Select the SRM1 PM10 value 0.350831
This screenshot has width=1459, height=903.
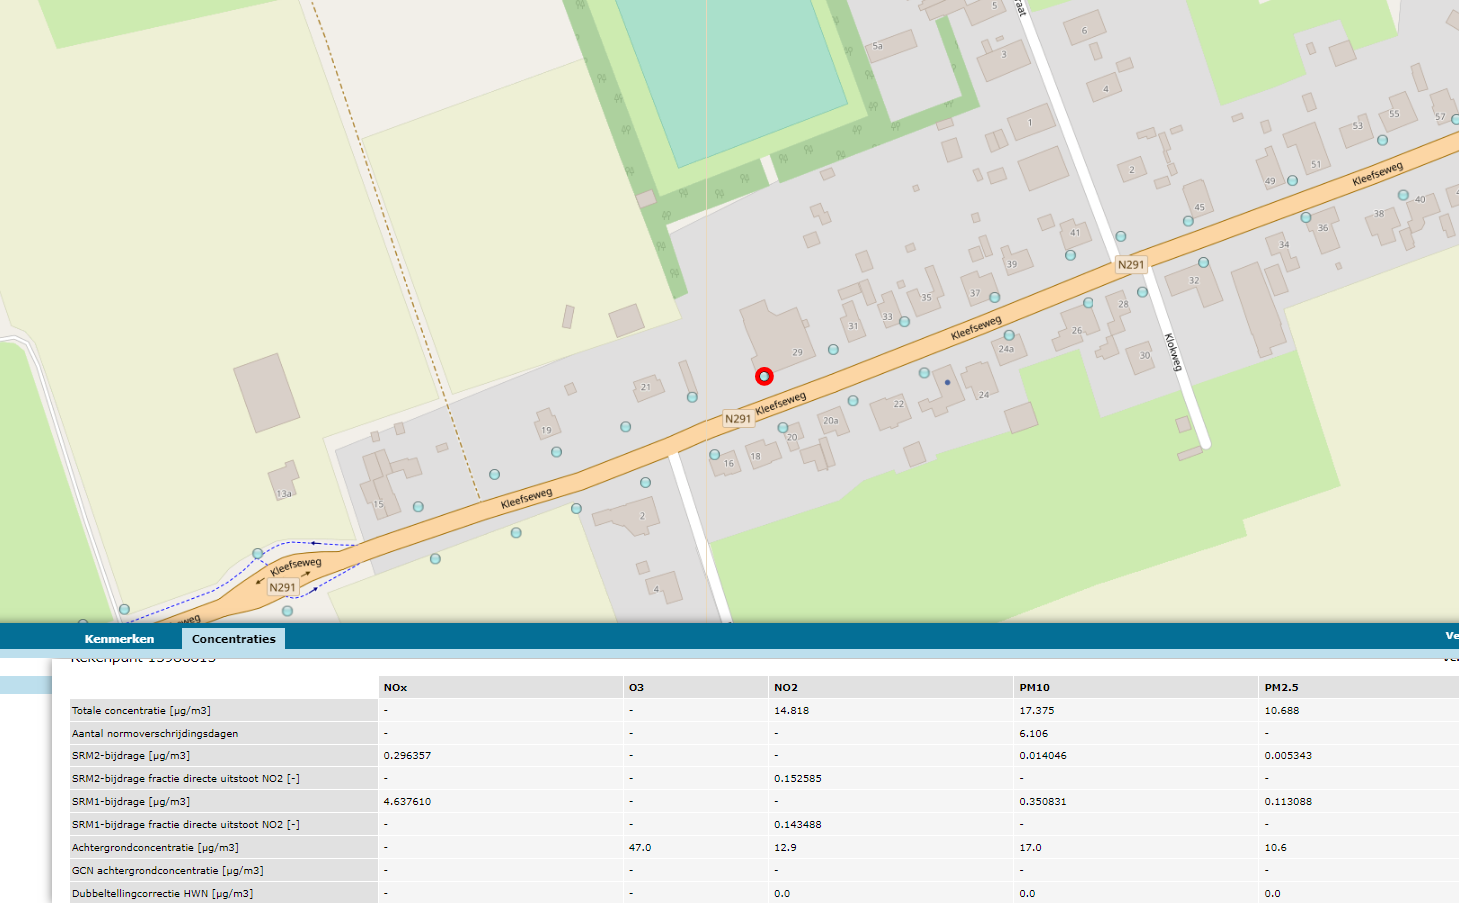tap(1042, 801)
